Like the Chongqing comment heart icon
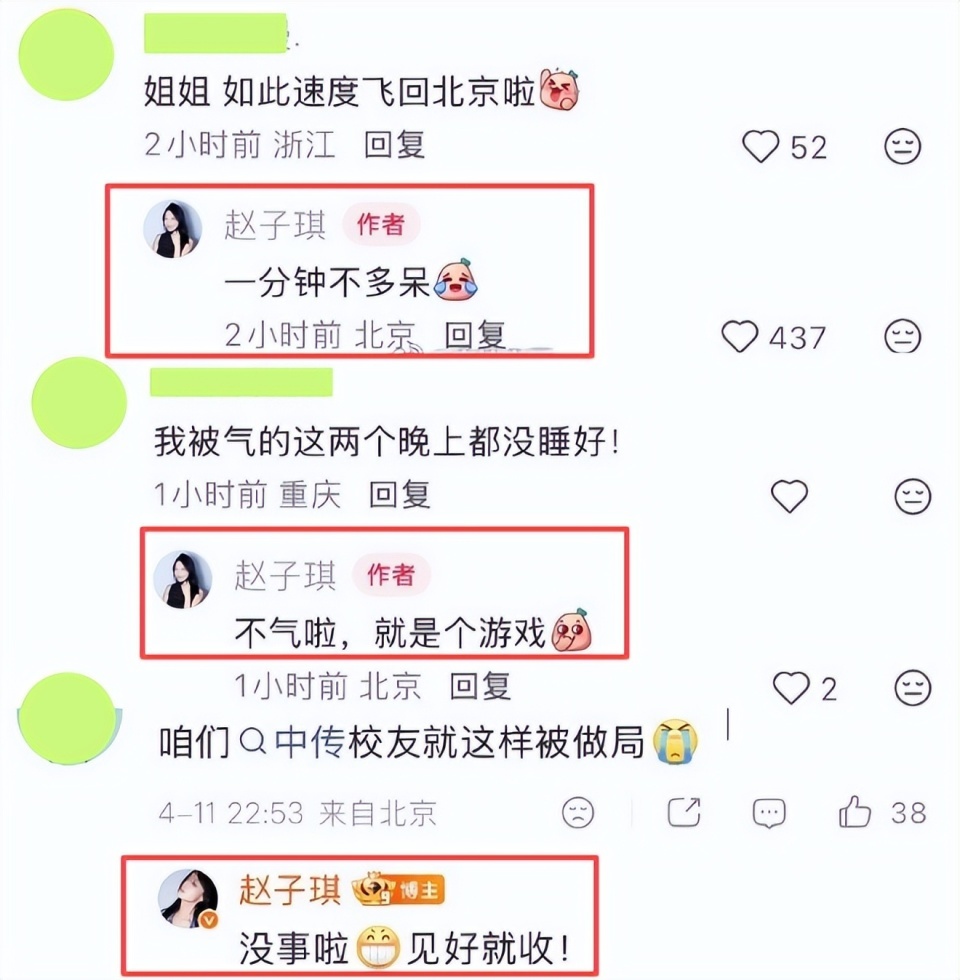960x980 pixels. 789,496
